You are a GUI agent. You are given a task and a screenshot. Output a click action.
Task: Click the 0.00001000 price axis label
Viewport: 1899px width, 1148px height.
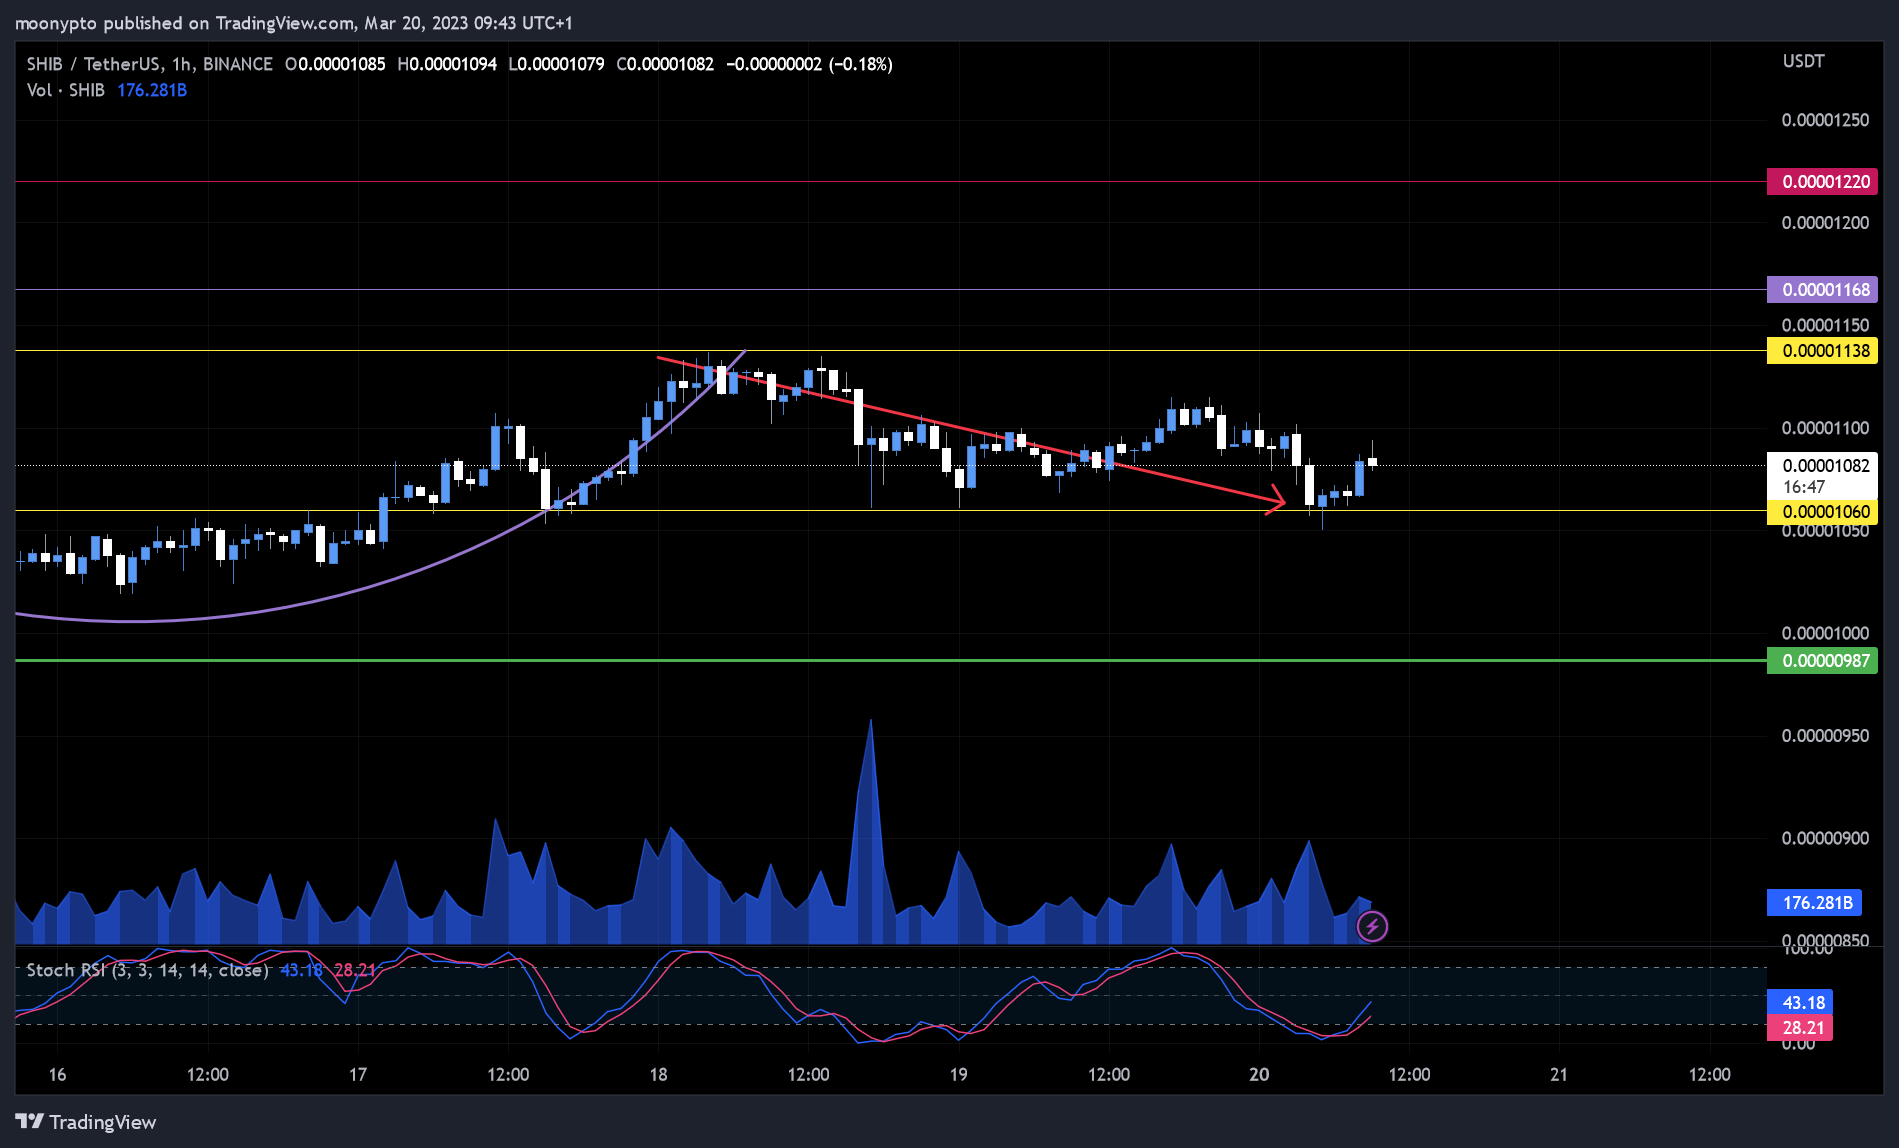1825,633
